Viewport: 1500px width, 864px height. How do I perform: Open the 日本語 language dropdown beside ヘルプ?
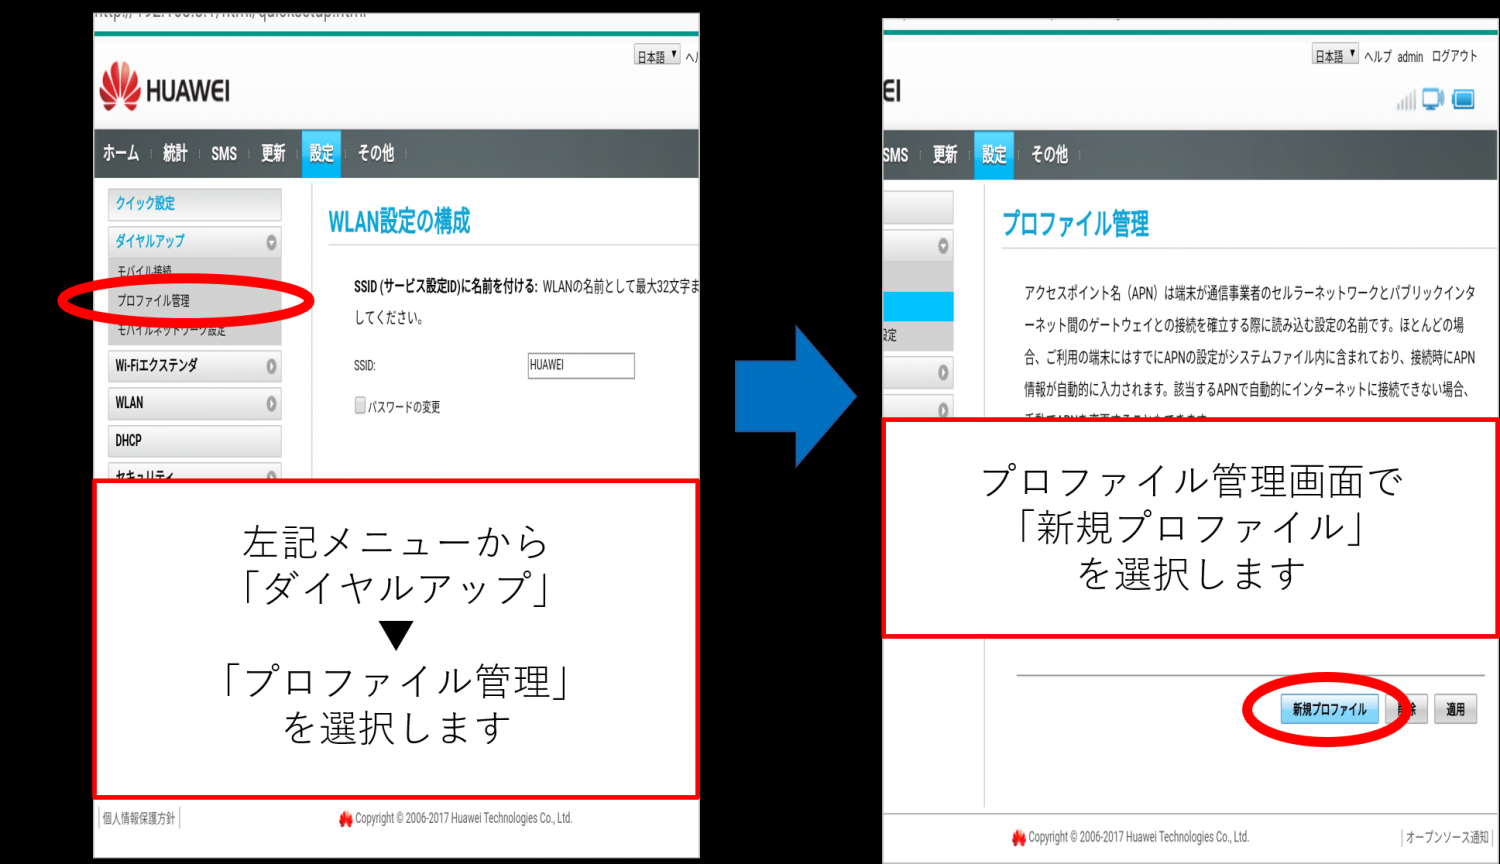click(x=1334, y=56)
